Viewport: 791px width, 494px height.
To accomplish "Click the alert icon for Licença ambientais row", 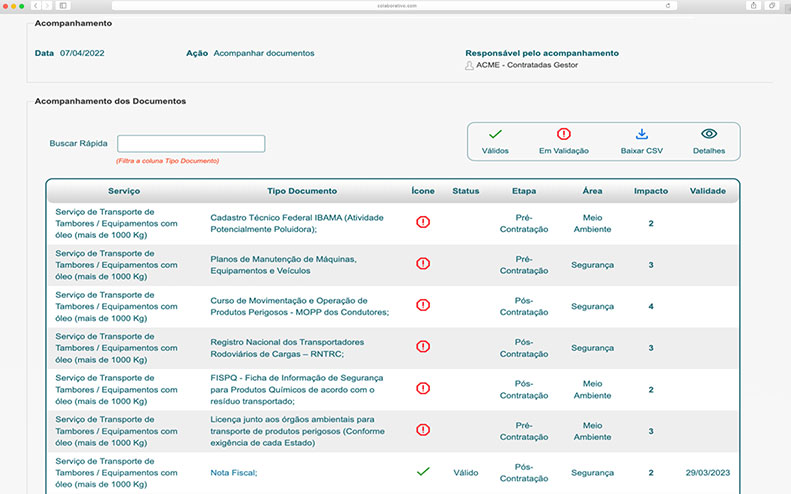I will point(423,430).
